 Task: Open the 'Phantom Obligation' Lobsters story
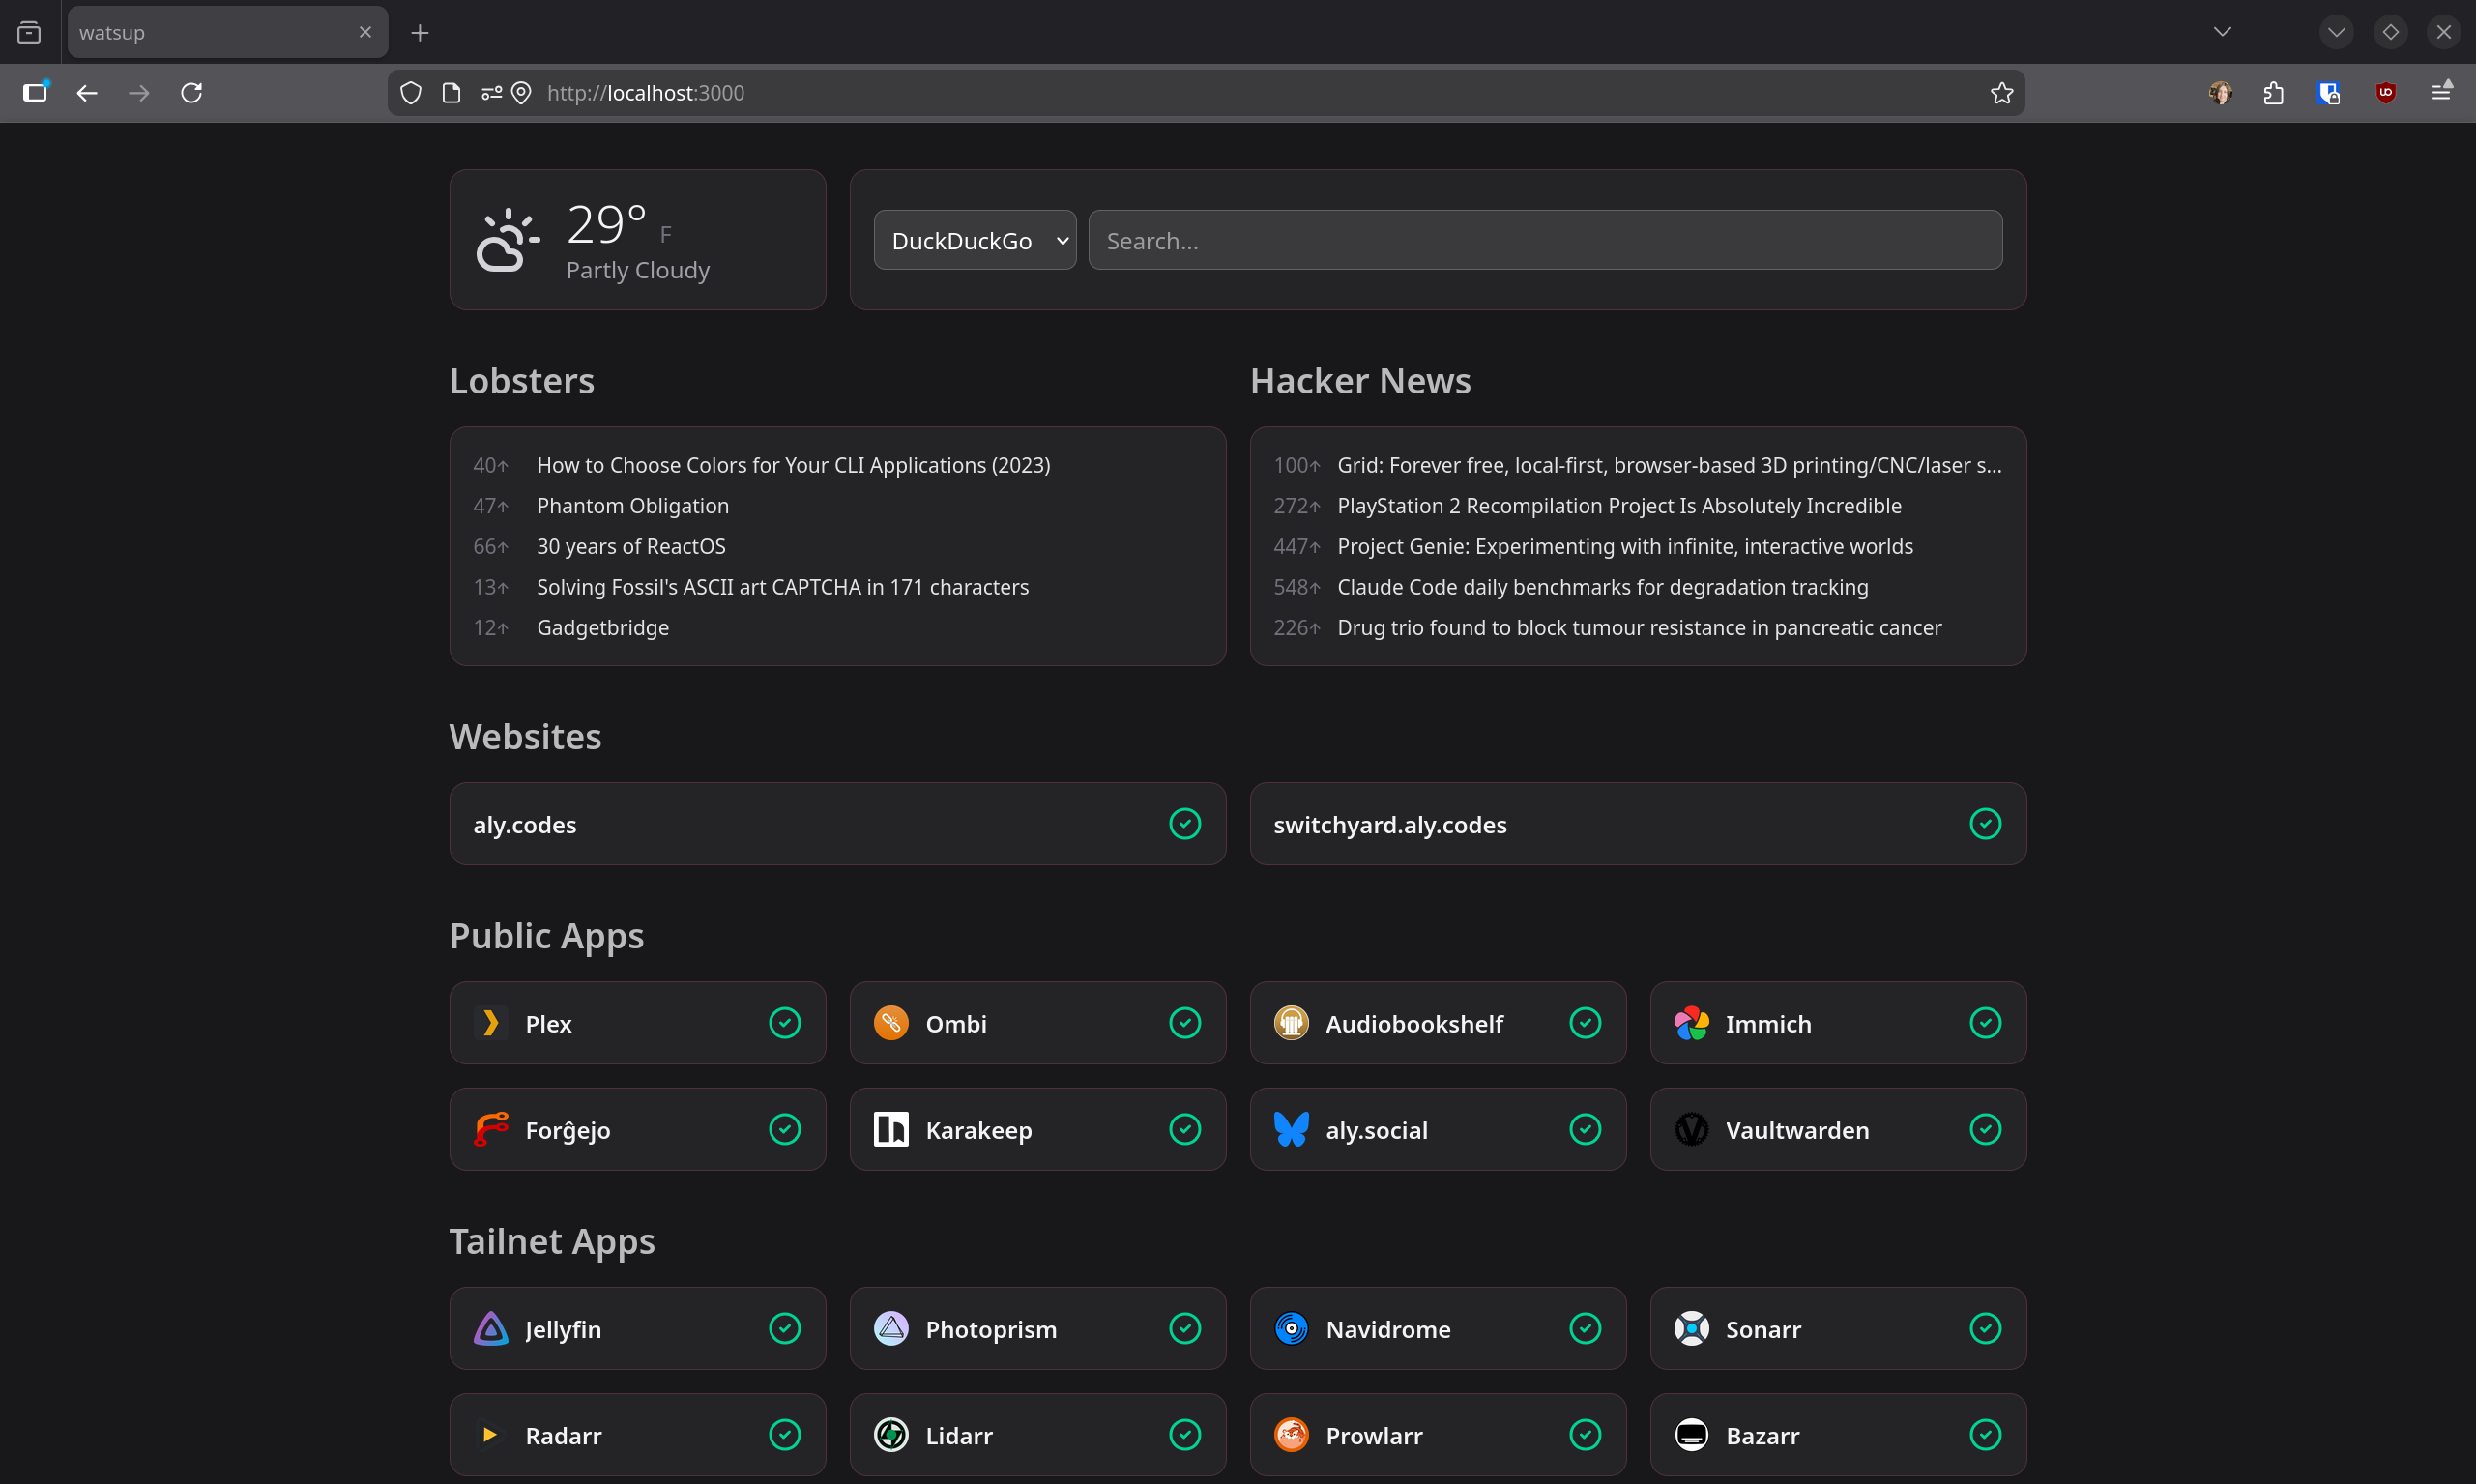click(633, 506)
